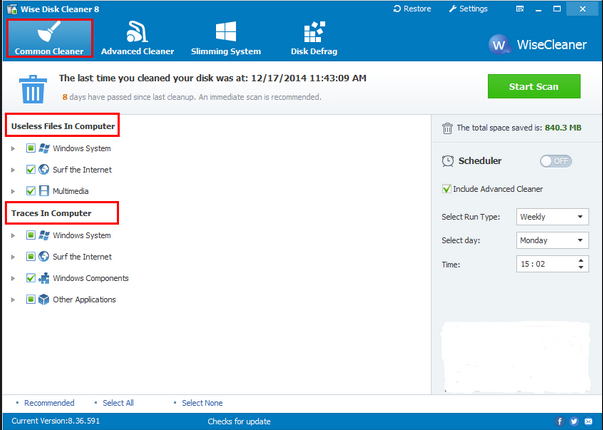Toggle Traces Surf the Internet checkbox

tap(31, 257)
